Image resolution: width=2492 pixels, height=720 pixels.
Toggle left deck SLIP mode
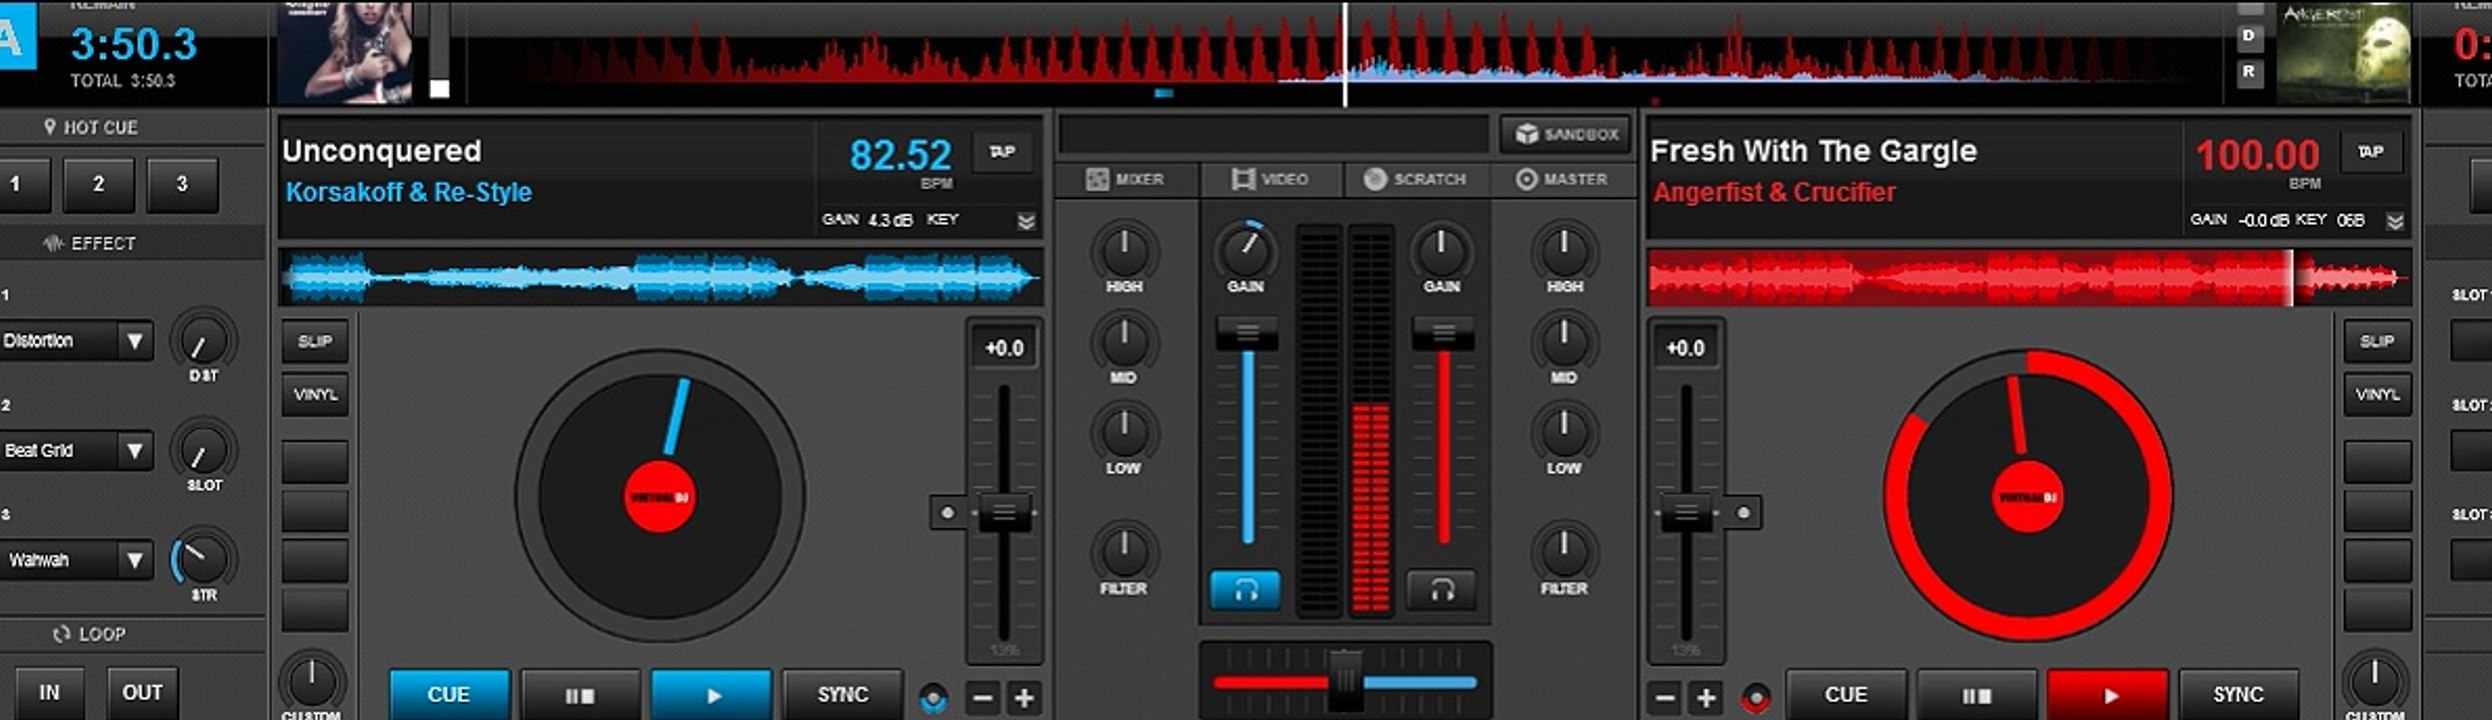click(315, 341)
